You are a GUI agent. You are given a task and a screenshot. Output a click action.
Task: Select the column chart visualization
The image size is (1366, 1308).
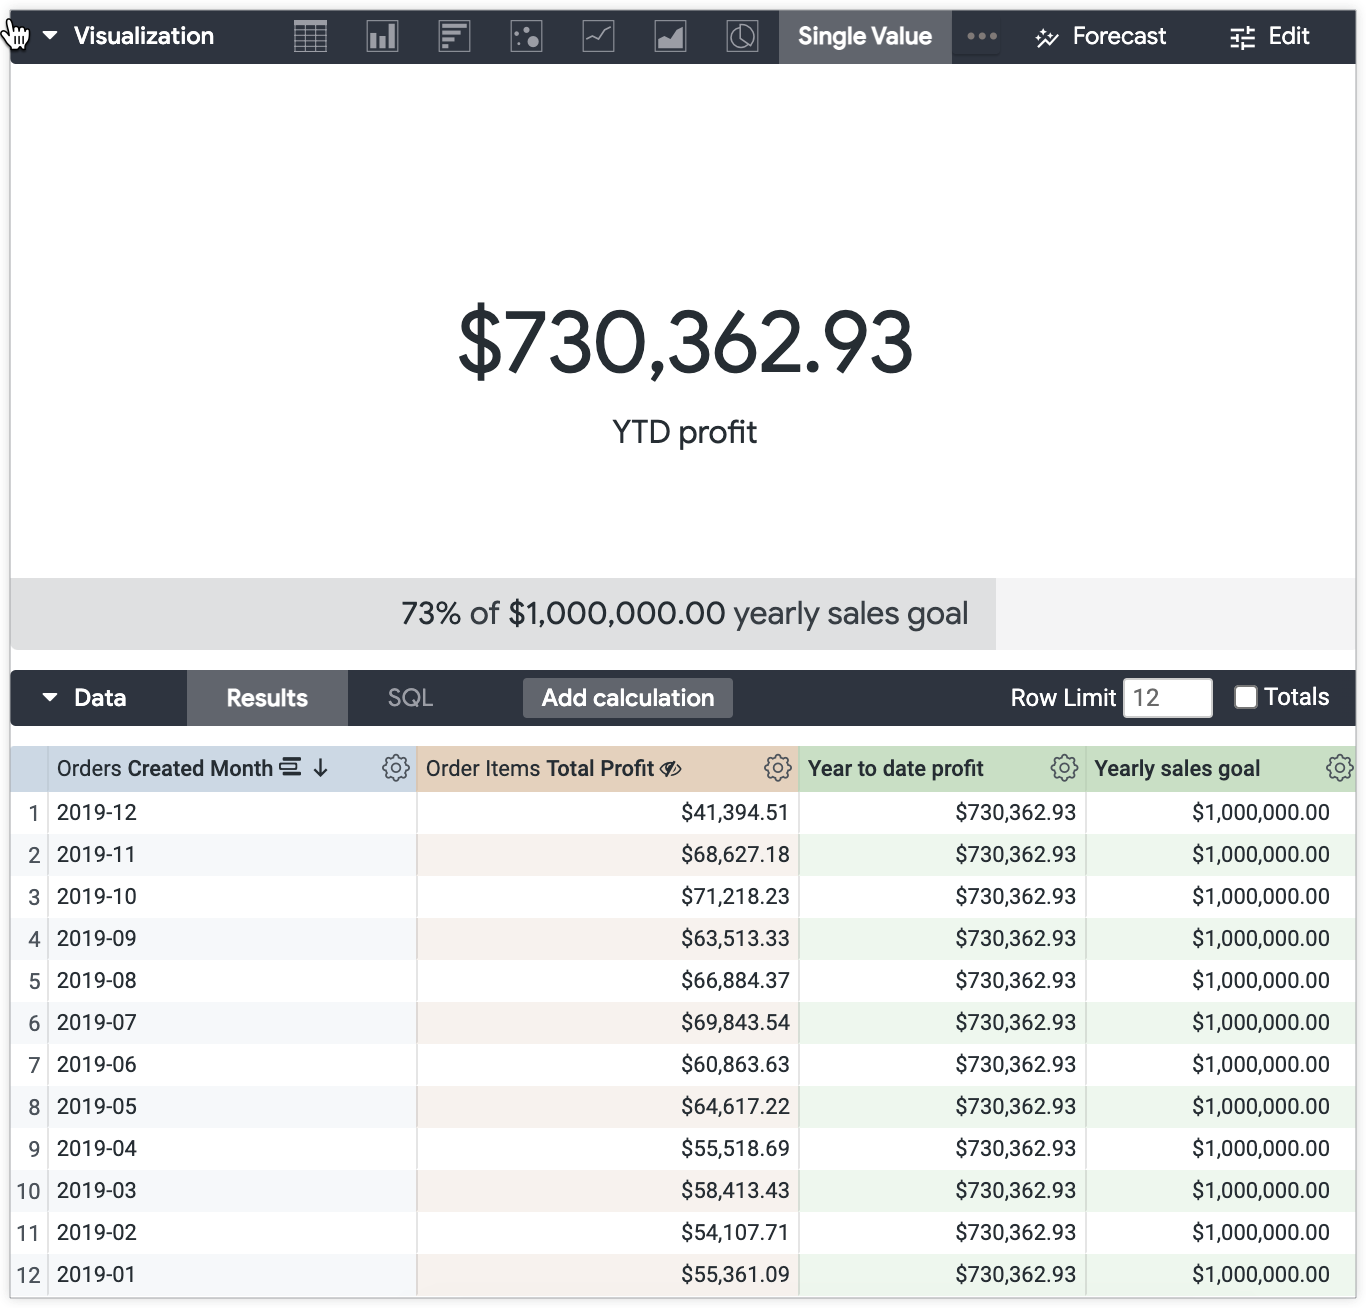[x=382, y=36]
